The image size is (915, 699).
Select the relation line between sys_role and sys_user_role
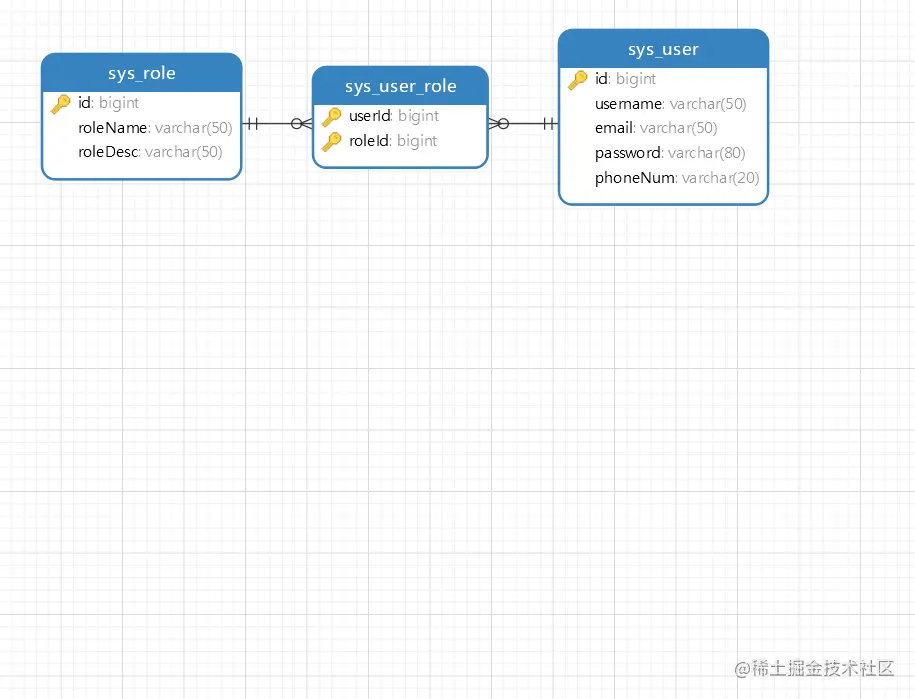[x=277, y=123]
